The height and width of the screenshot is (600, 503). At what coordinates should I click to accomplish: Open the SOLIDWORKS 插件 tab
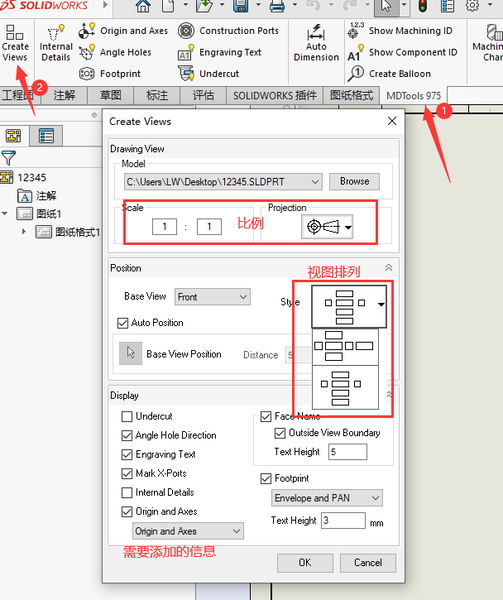pos(275,96)
